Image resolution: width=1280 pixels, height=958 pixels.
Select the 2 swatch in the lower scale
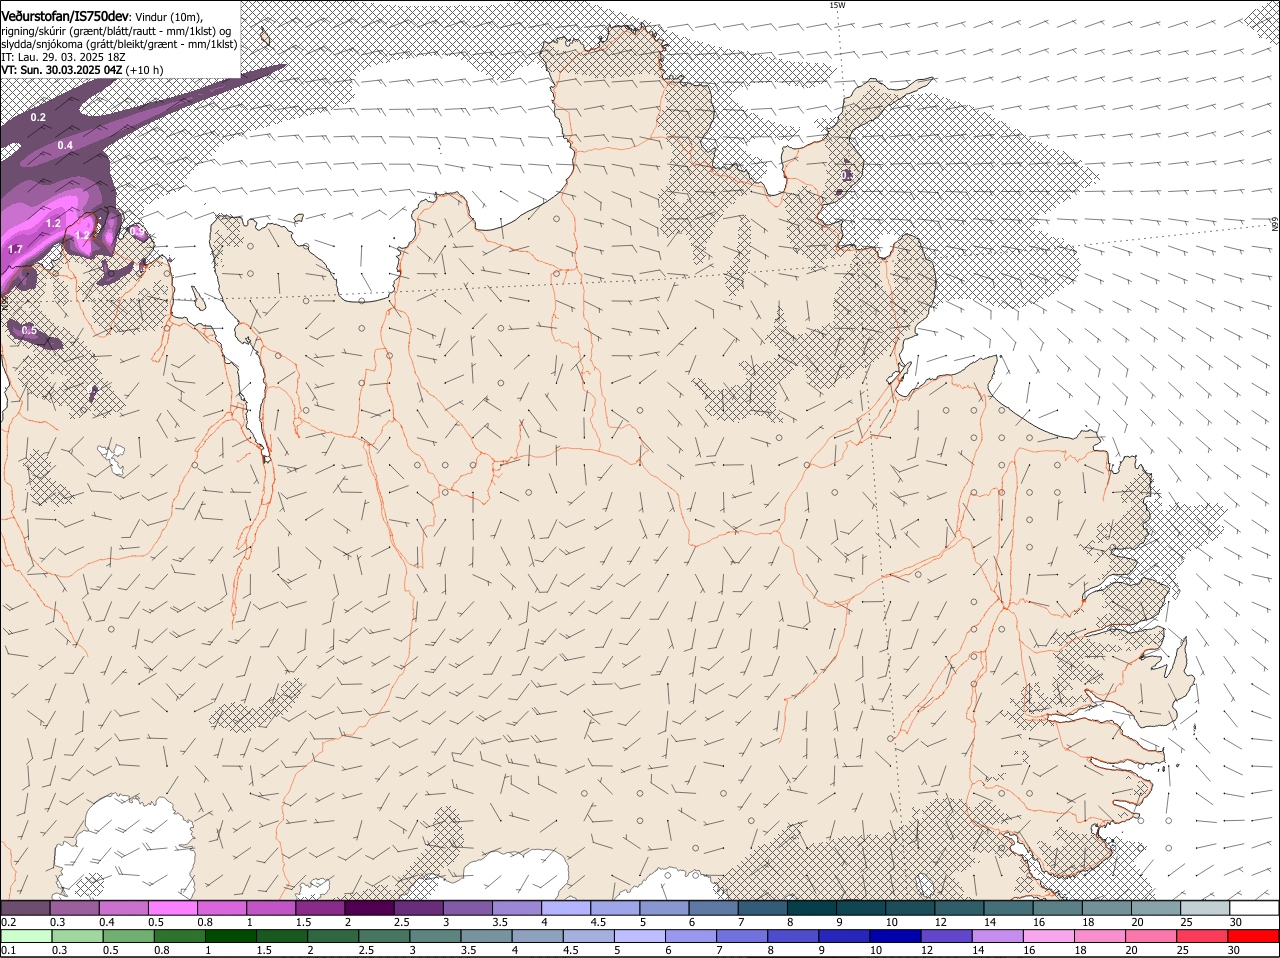click(x=333, y=937)
